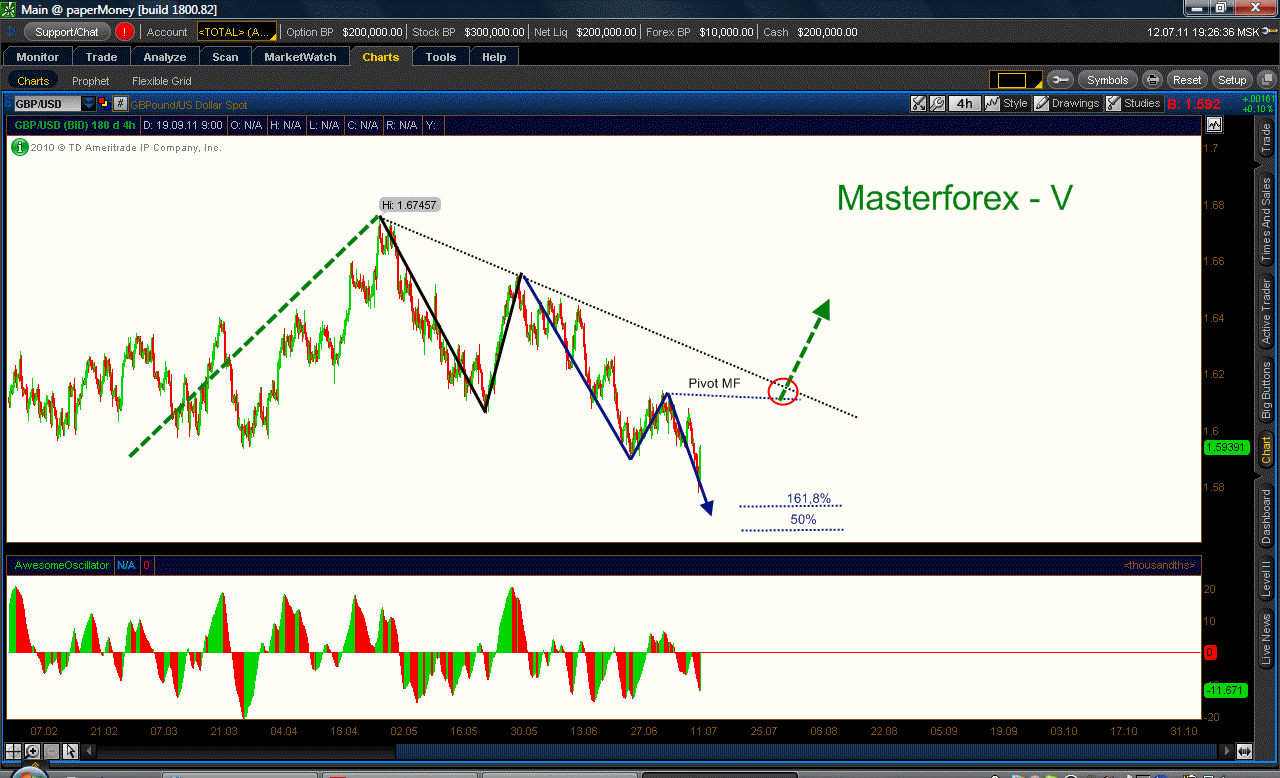This screenshot has width=1280, height=778.
Task: Open the 4h timeframe selector
Action: tap(964, 103)
